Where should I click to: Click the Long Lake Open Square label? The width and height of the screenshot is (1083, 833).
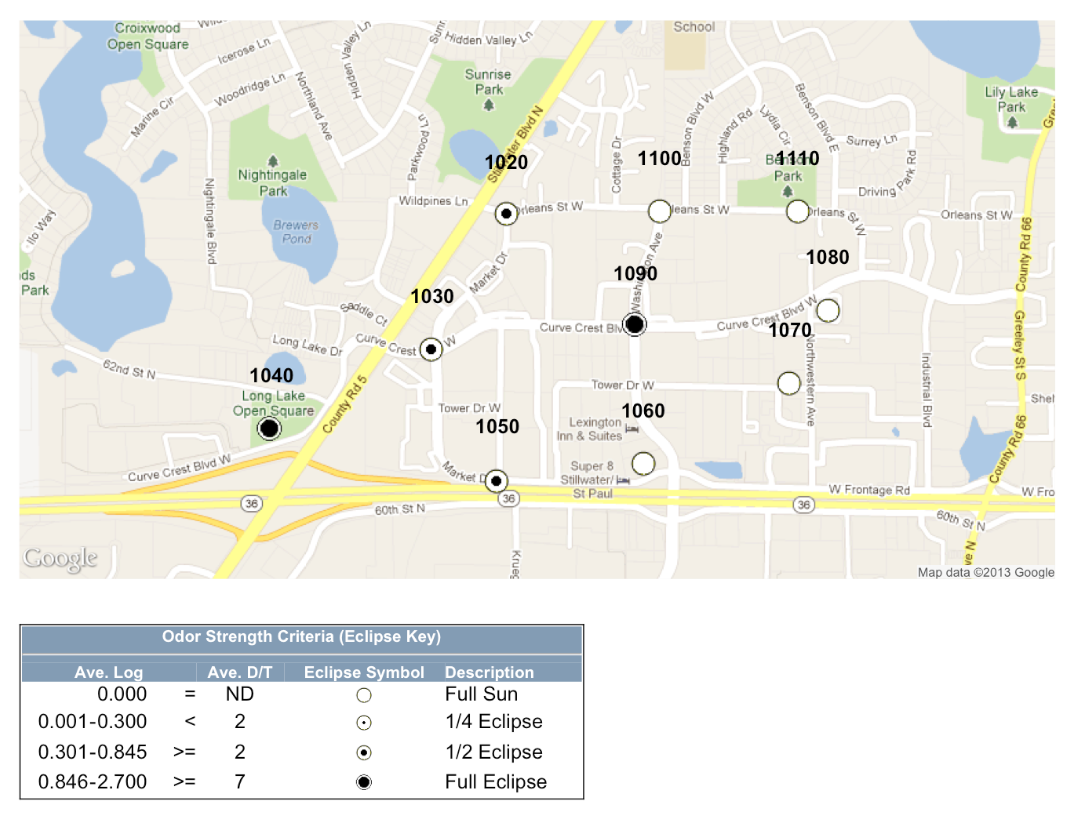[274, 403]
